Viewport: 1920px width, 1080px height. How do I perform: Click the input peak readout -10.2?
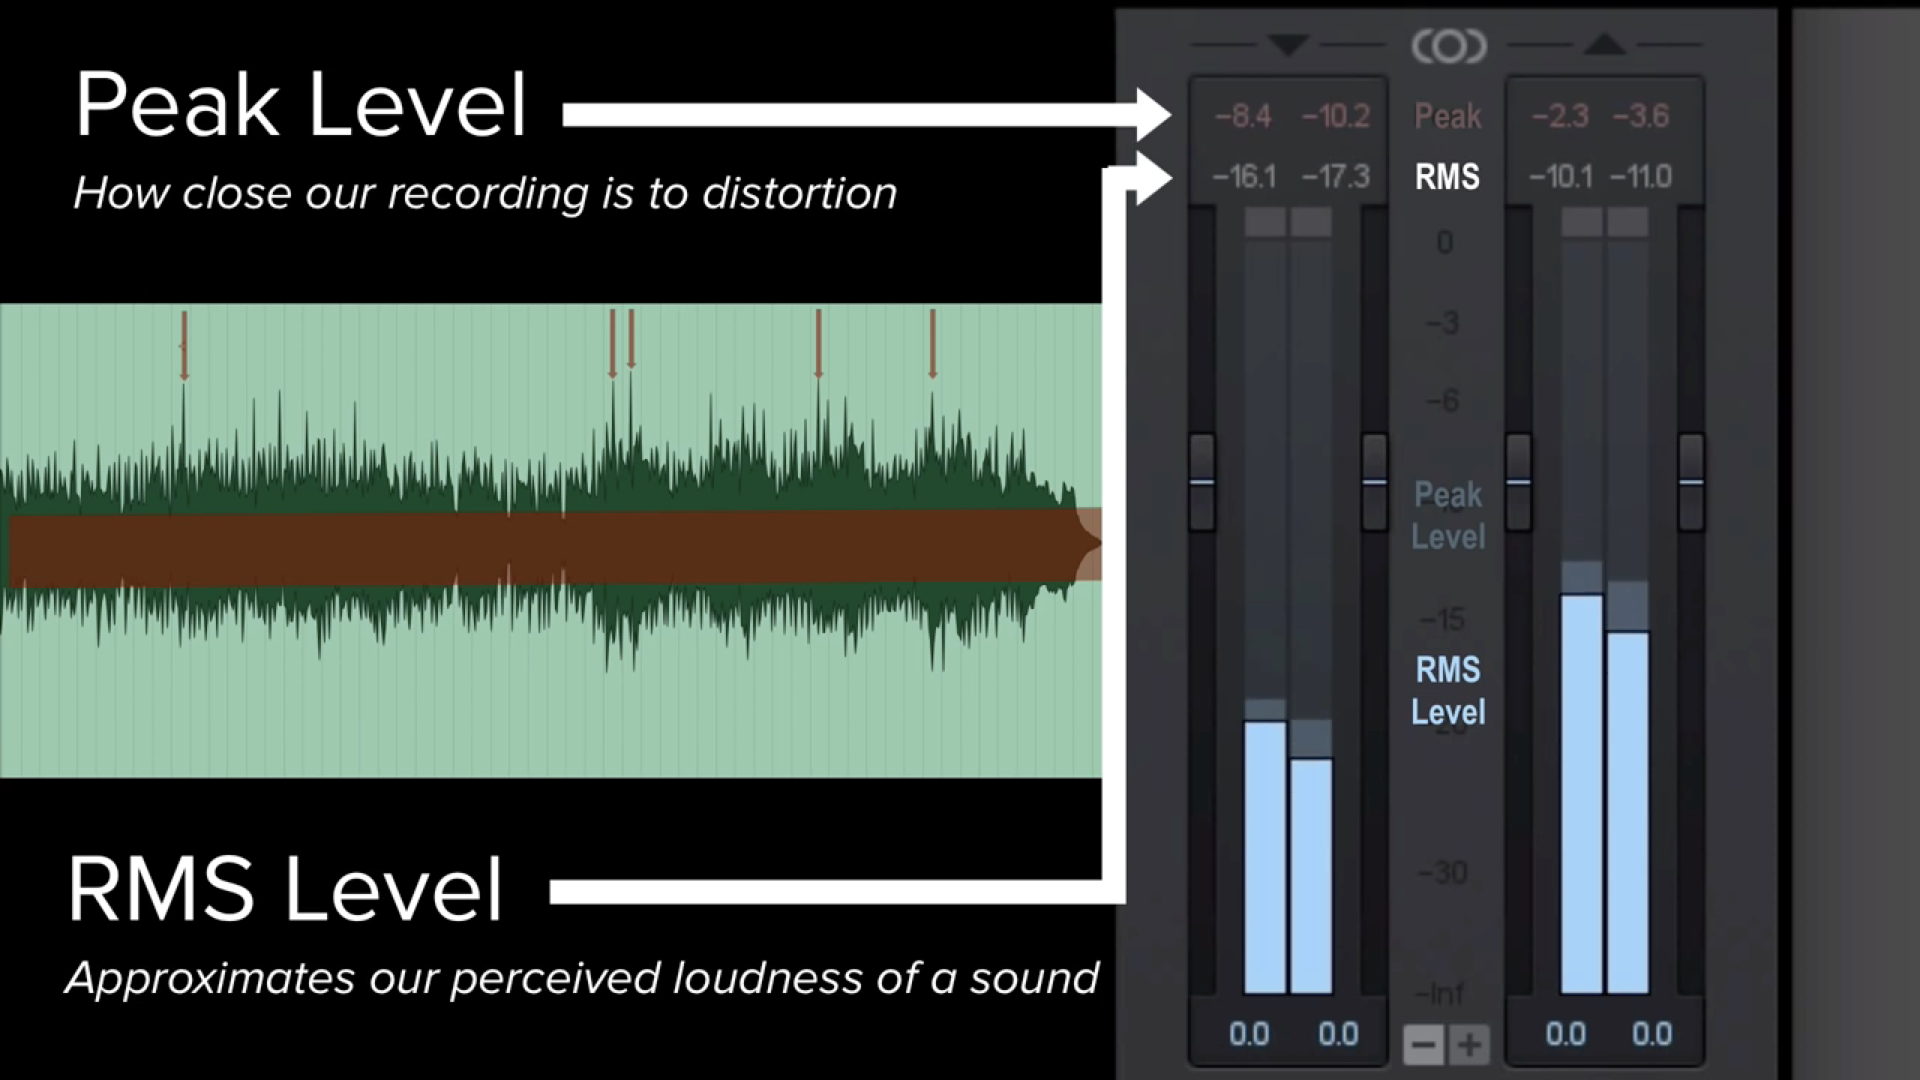coord(1335,116)
